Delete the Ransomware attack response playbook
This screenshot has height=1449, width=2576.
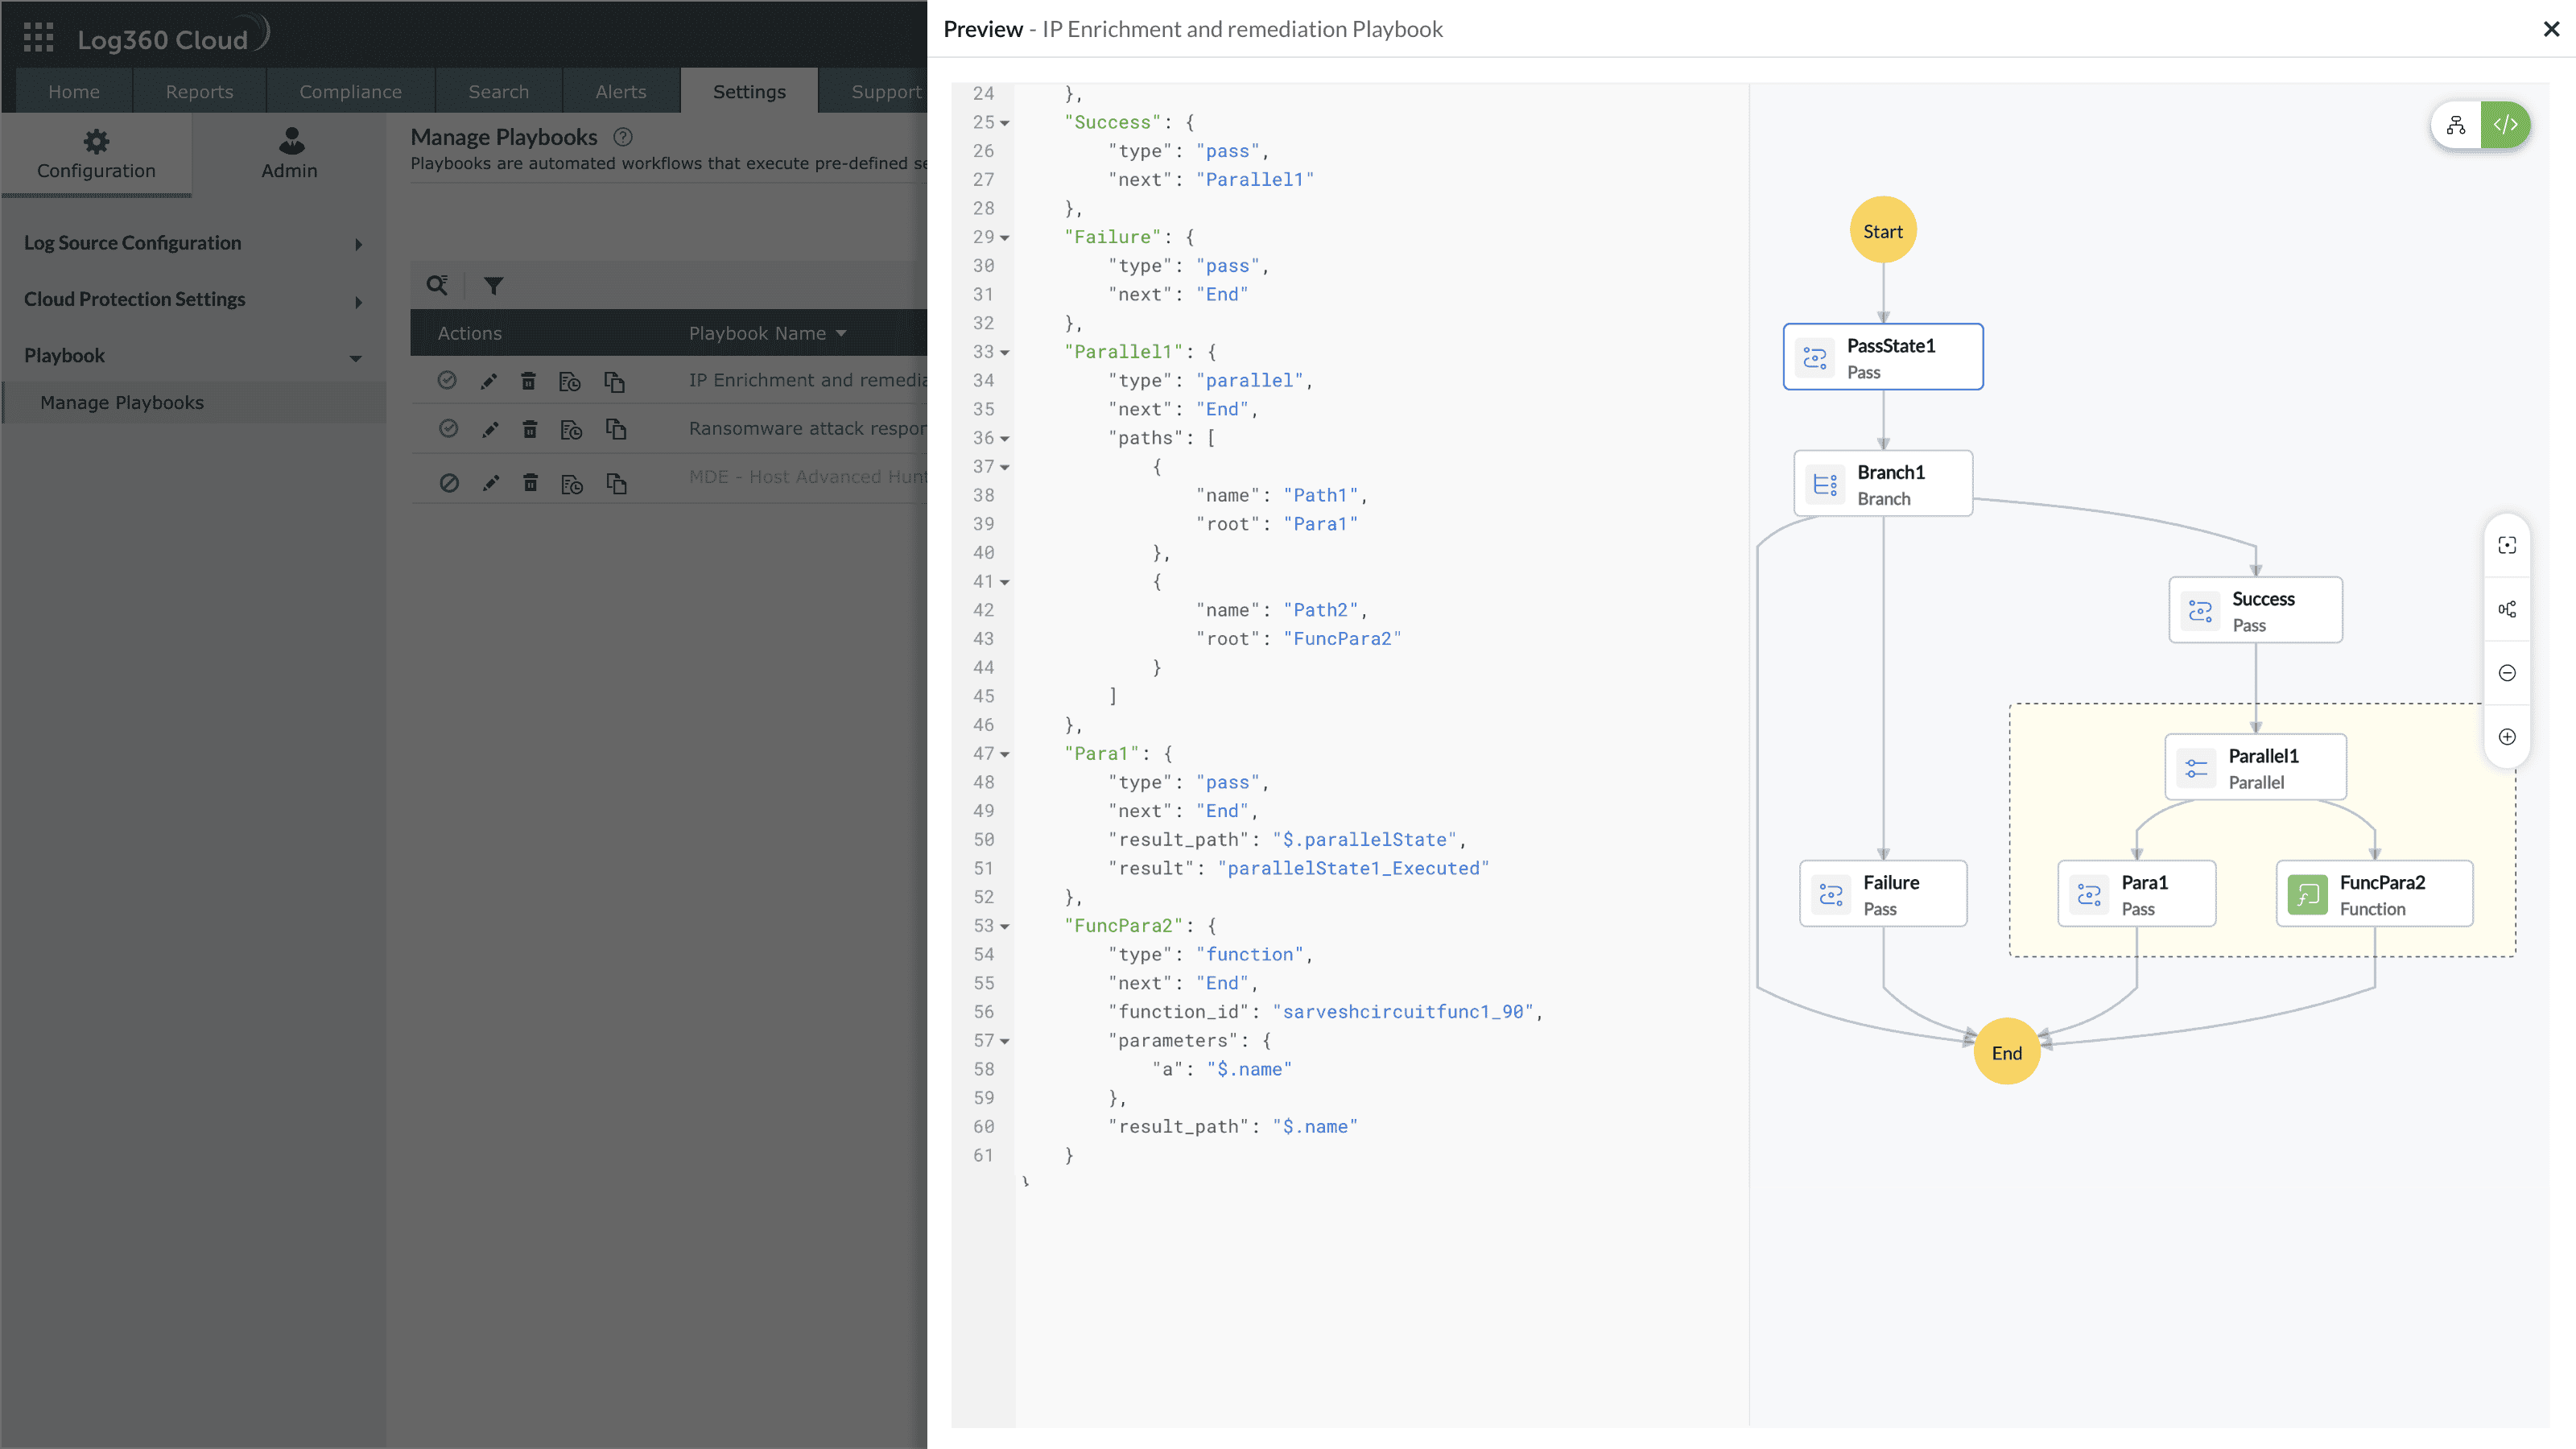530,429
